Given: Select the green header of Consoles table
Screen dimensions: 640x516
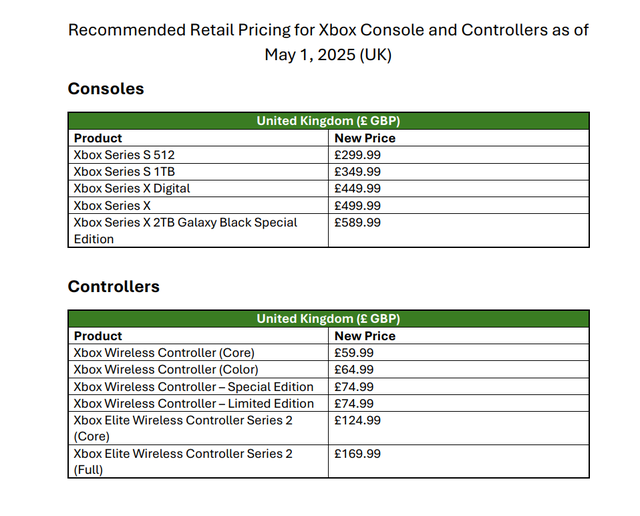Looking at the screenshot, I should click(x=328, y=121).
